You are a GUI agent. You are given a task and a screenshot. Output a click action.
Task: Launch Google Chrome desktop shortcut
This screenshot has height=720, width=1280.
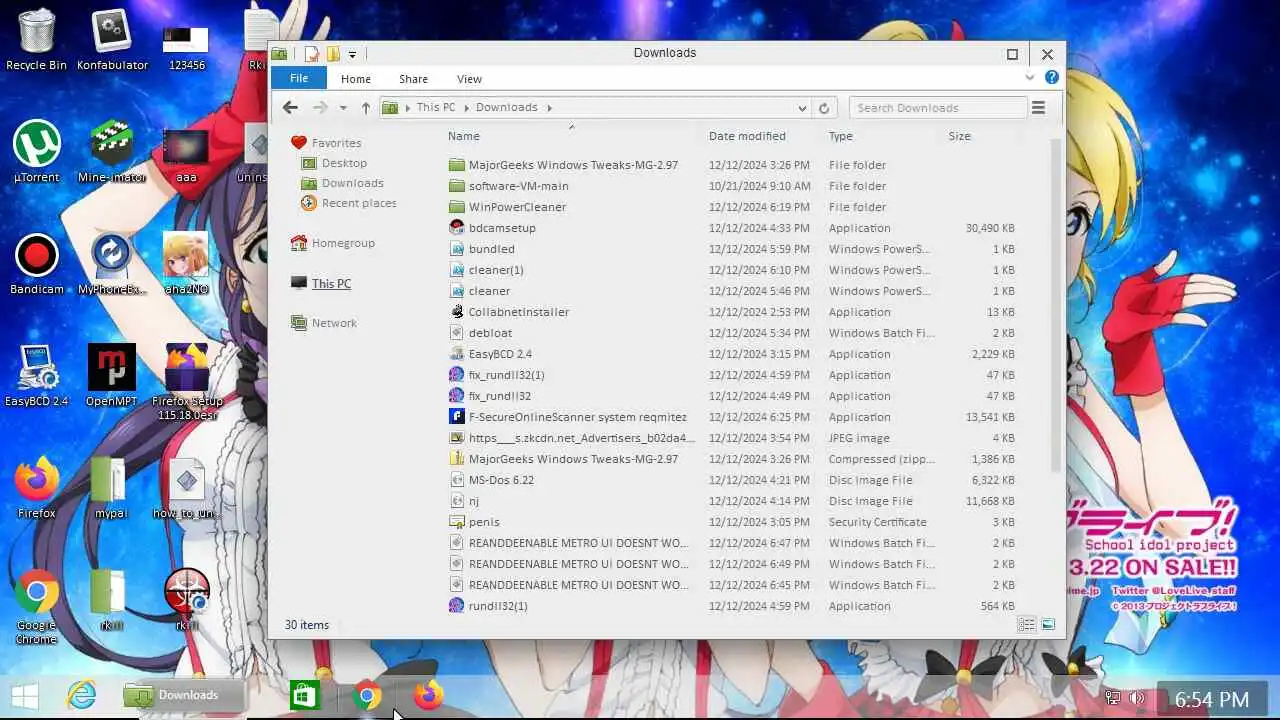pyautogui.click(x=36, y=606)
